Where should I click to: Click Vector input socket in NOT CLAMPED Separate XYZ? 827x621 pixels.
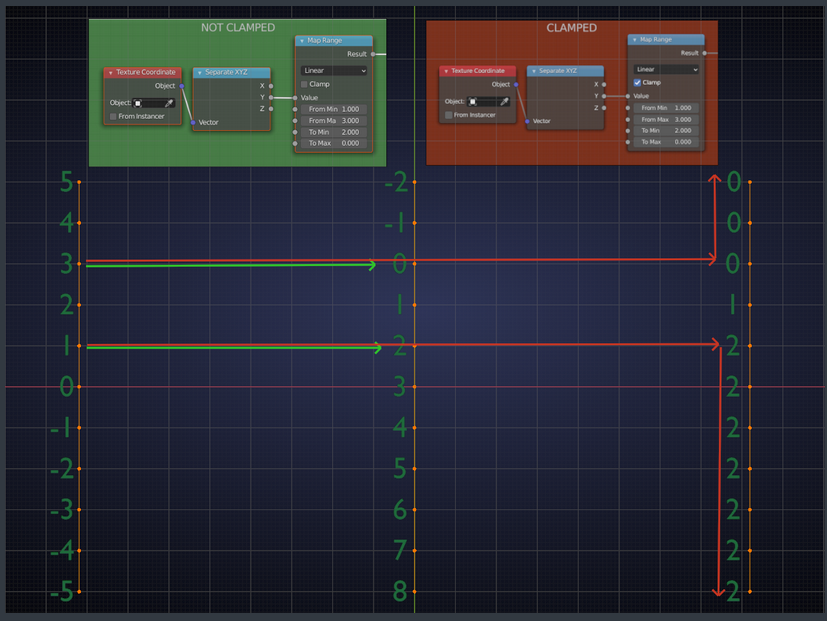tap(193, 122)
